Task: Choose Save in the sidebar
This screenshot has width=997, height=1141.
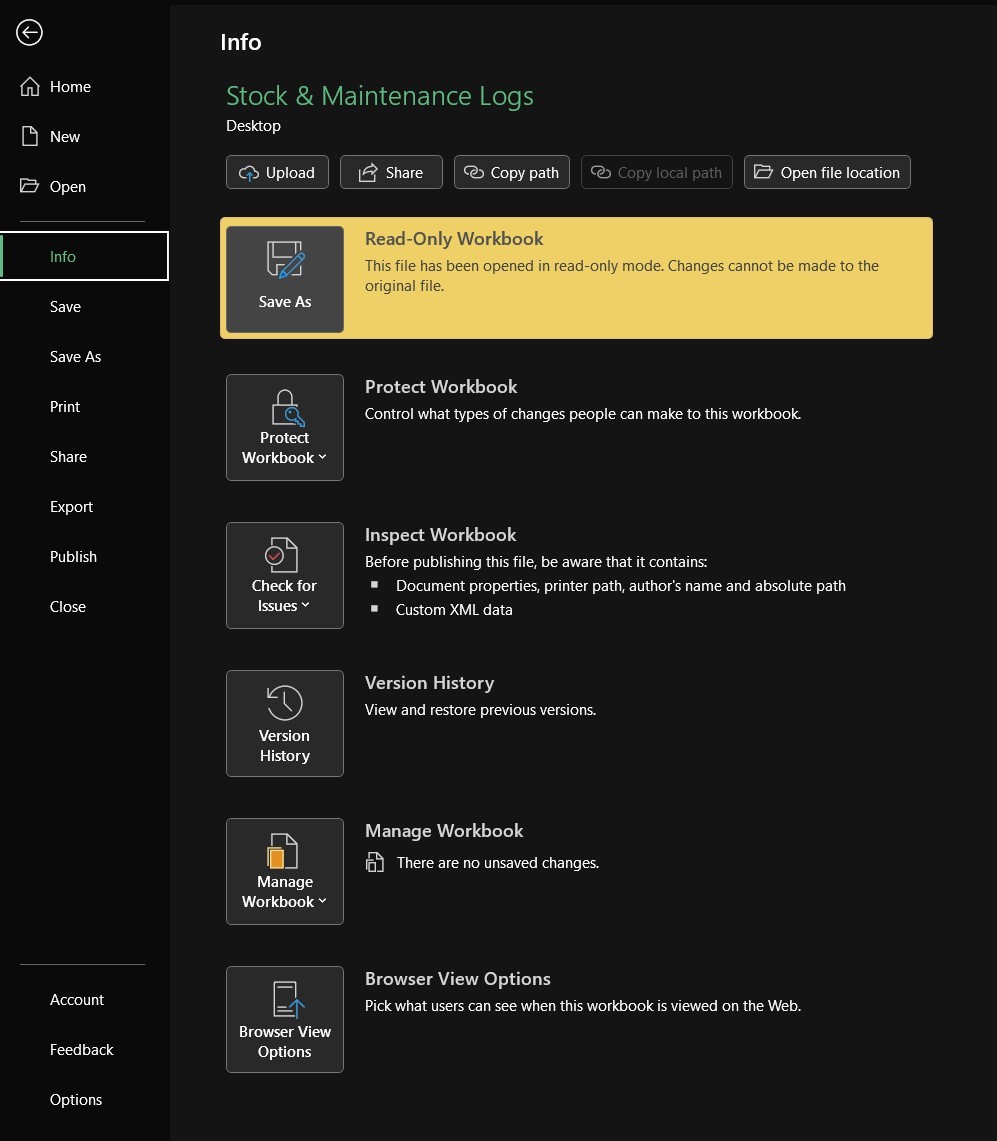Action: (84, 306)
